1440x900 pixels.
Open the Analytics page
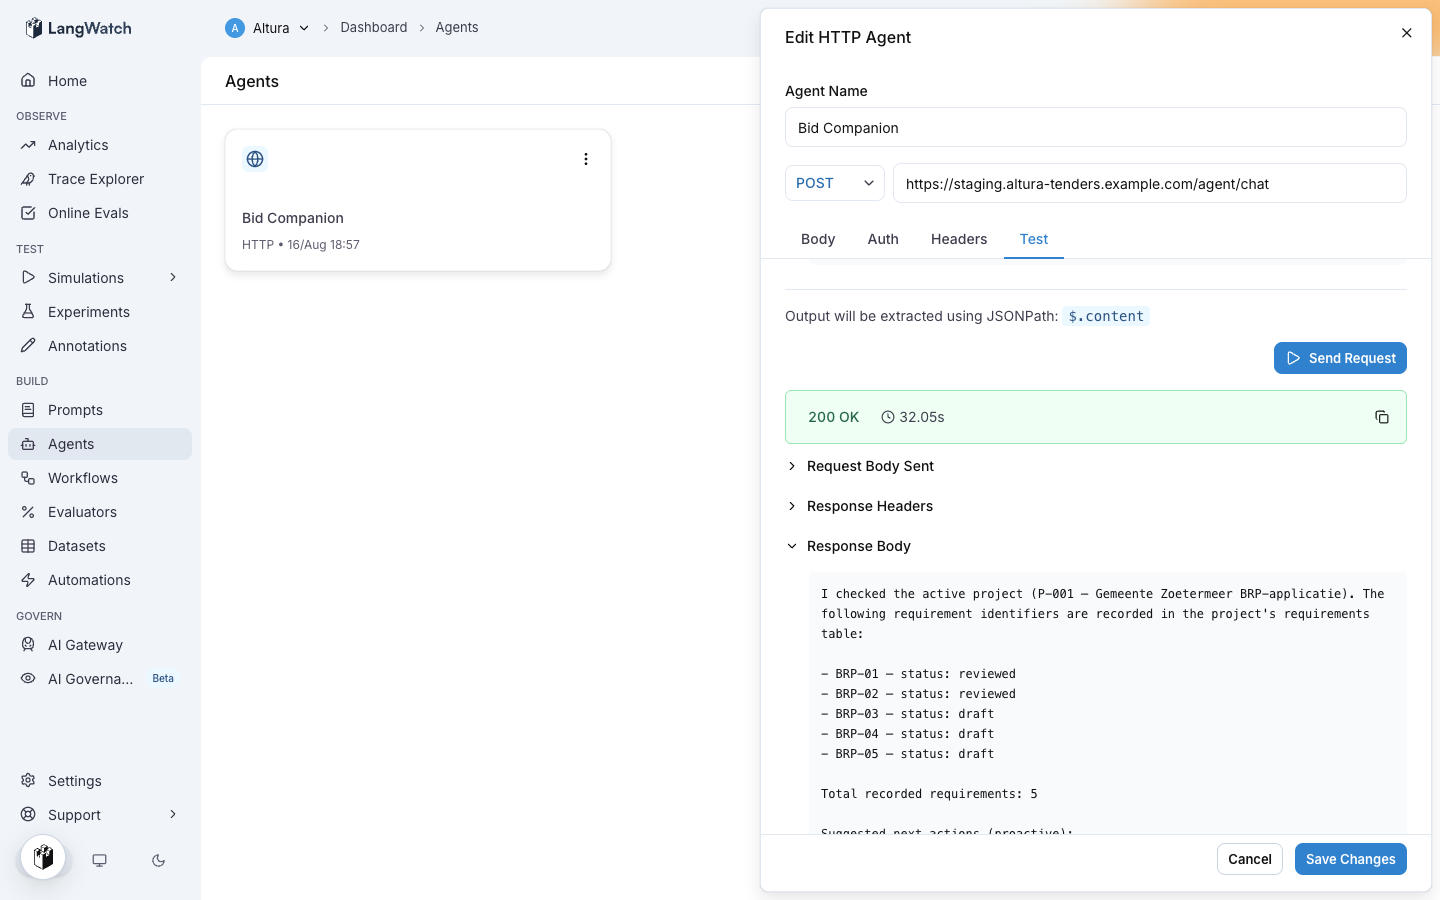[100, 145]
